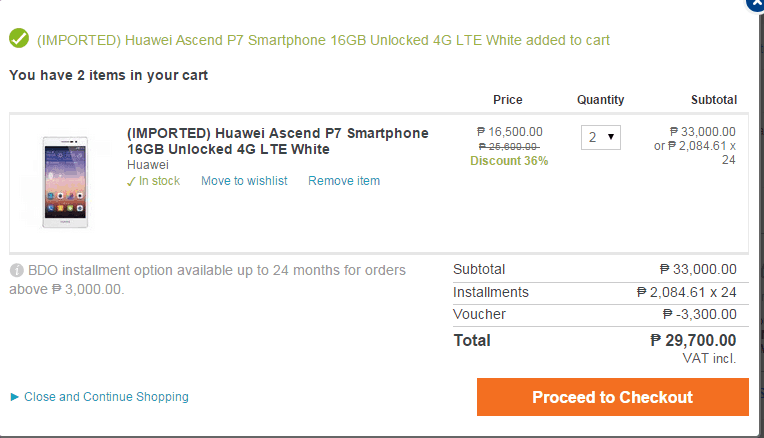The image size is (764, 438).
Task: Click the Installments row in the summary
Action: (x=595, y=292)
